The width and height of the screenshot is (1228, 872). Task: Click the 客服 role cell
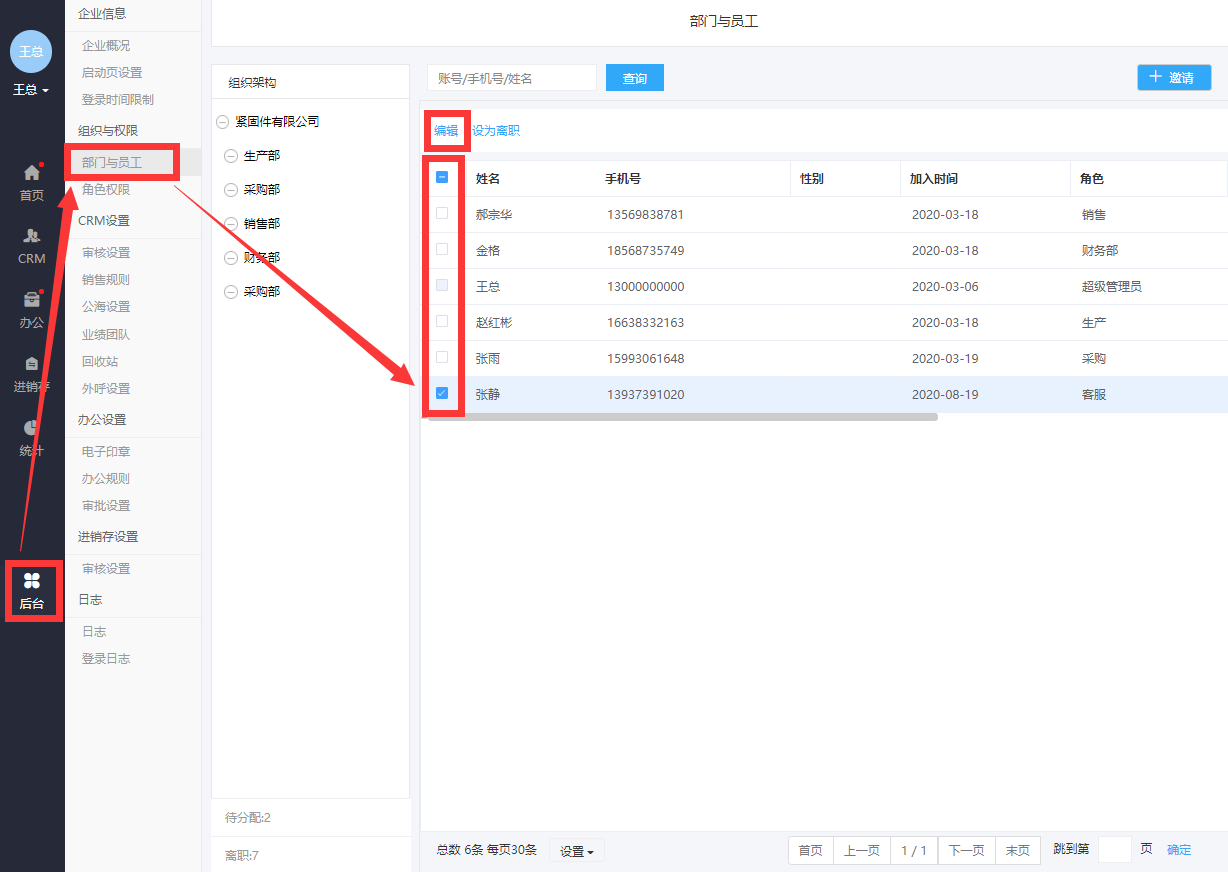[1094, 395]
